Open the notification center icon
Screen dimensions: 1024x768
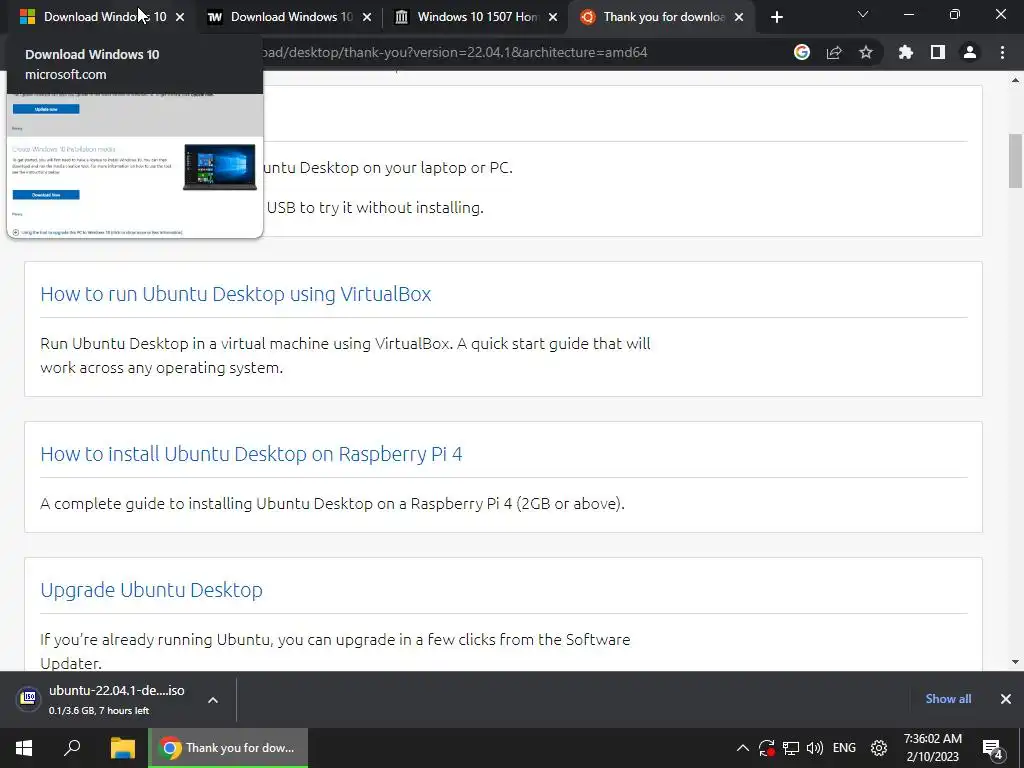tap(993, 749)
